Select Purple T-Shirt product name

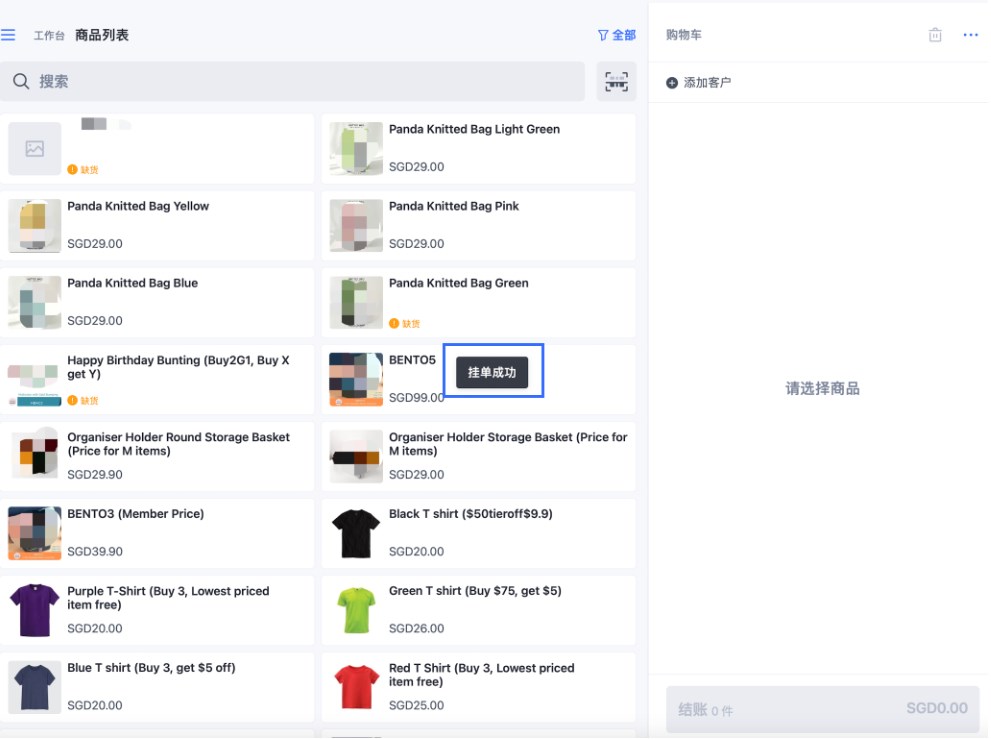pyautogui.click(x=168, y=598)
